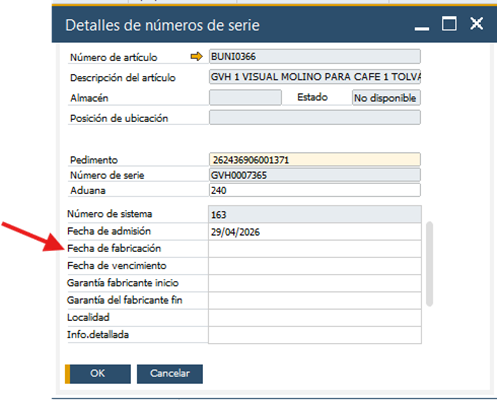
Task: Click the orange link arrow beside Número de artículo
Action: click(x=196, y=57)
